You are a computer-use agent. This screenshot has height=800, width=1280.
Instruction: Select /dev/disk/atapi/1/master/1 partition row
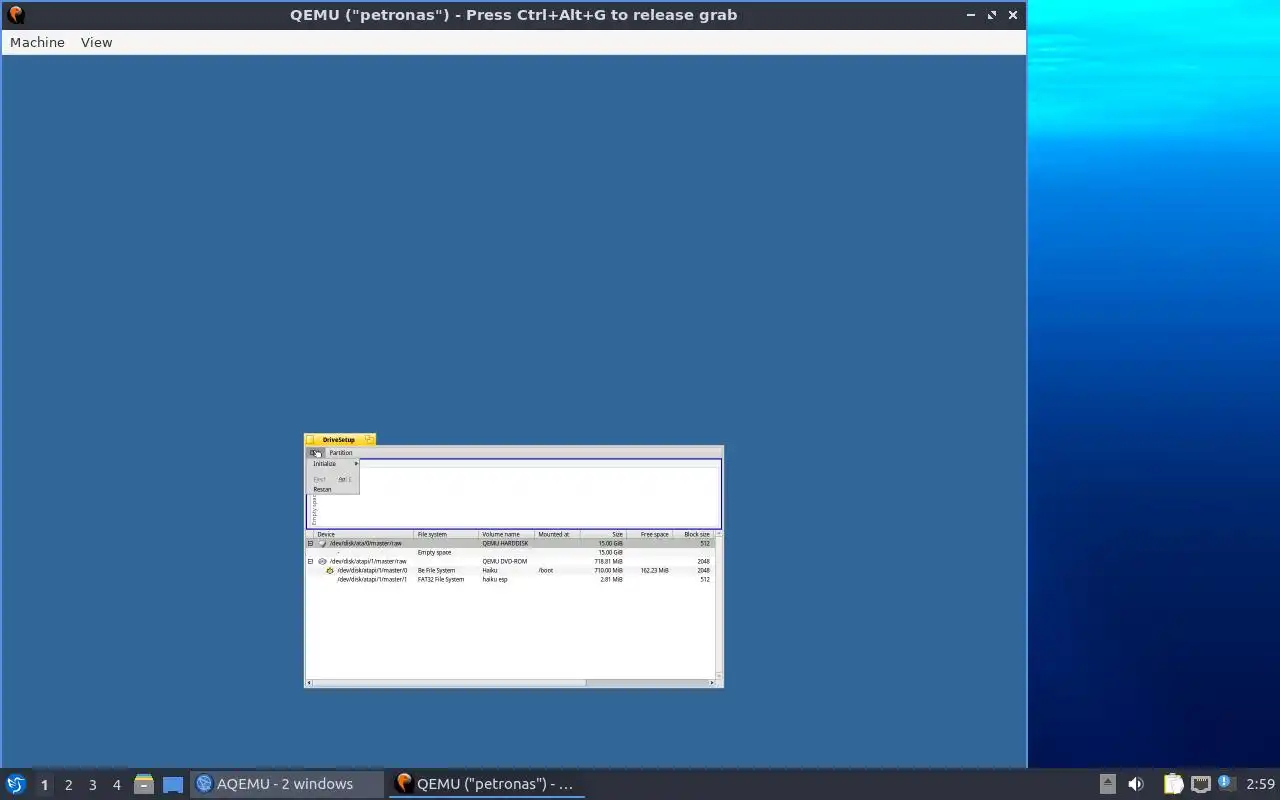(510, 579)
